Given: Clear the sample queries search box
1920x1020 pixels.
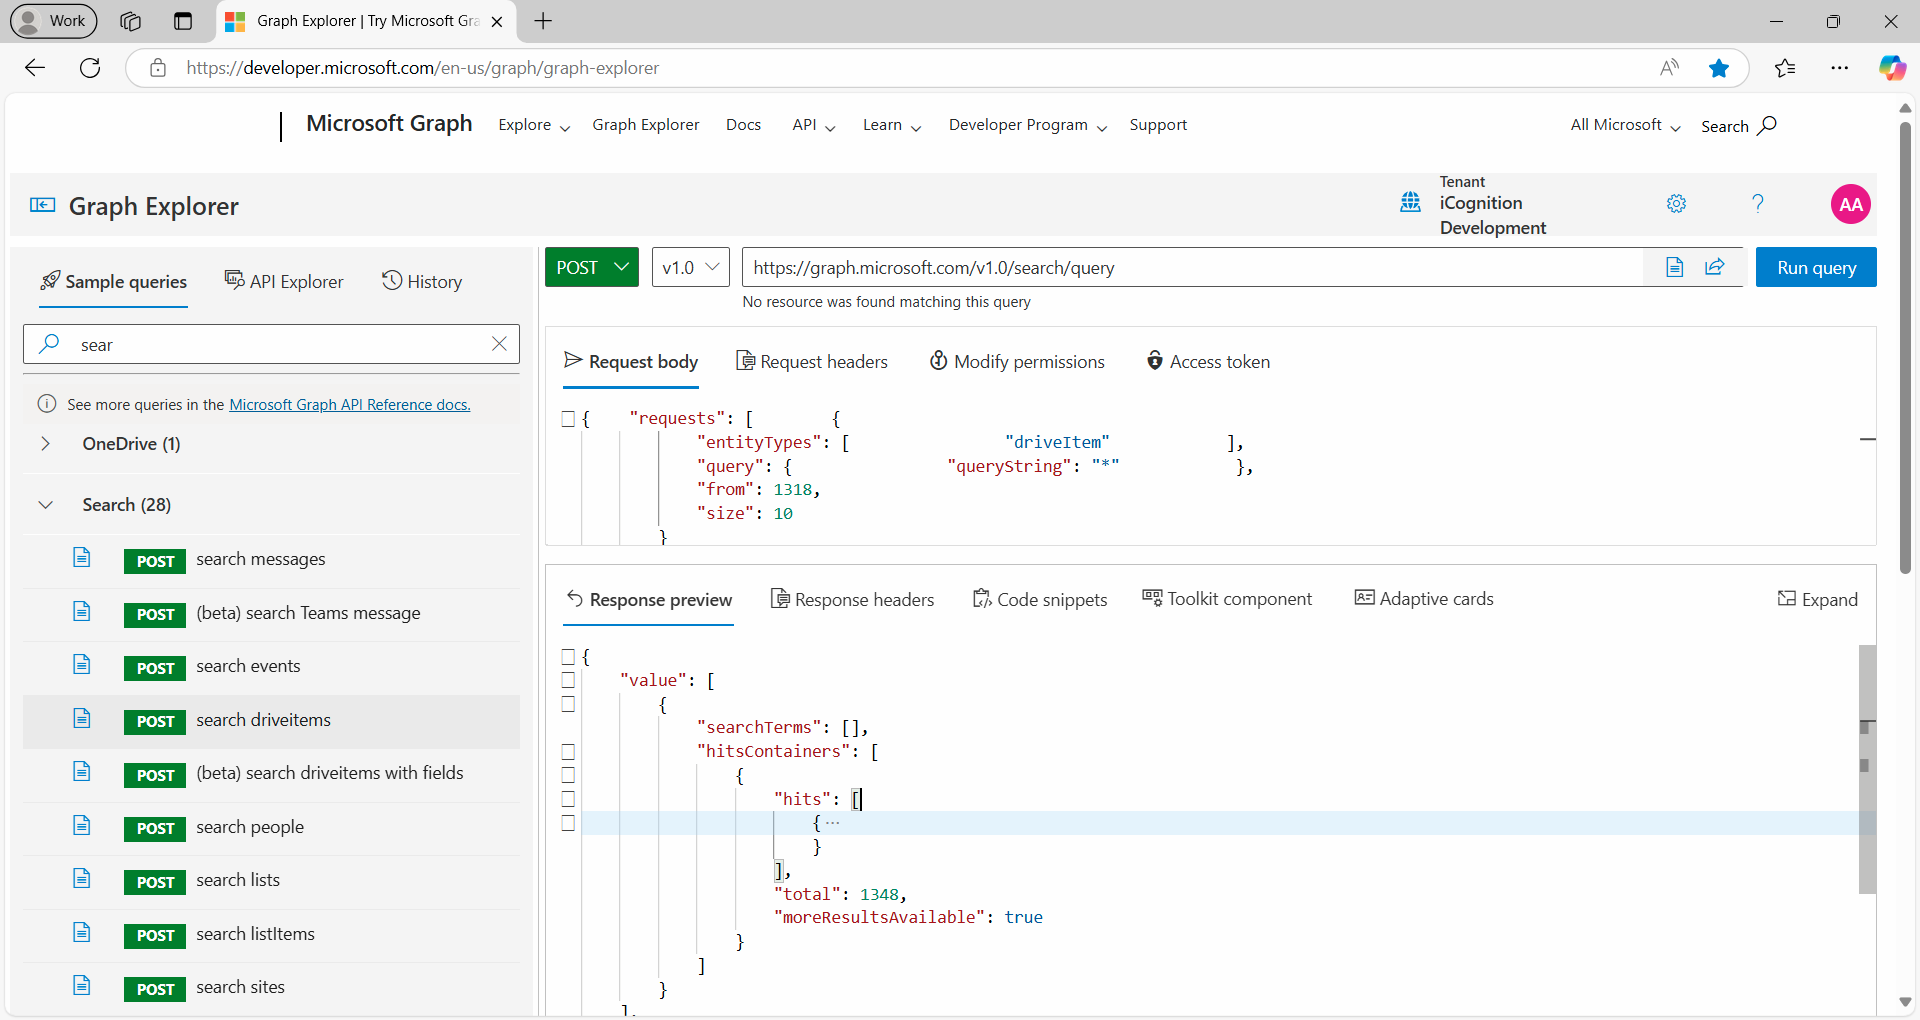Looking at the screenshot, I should [500, 344].
